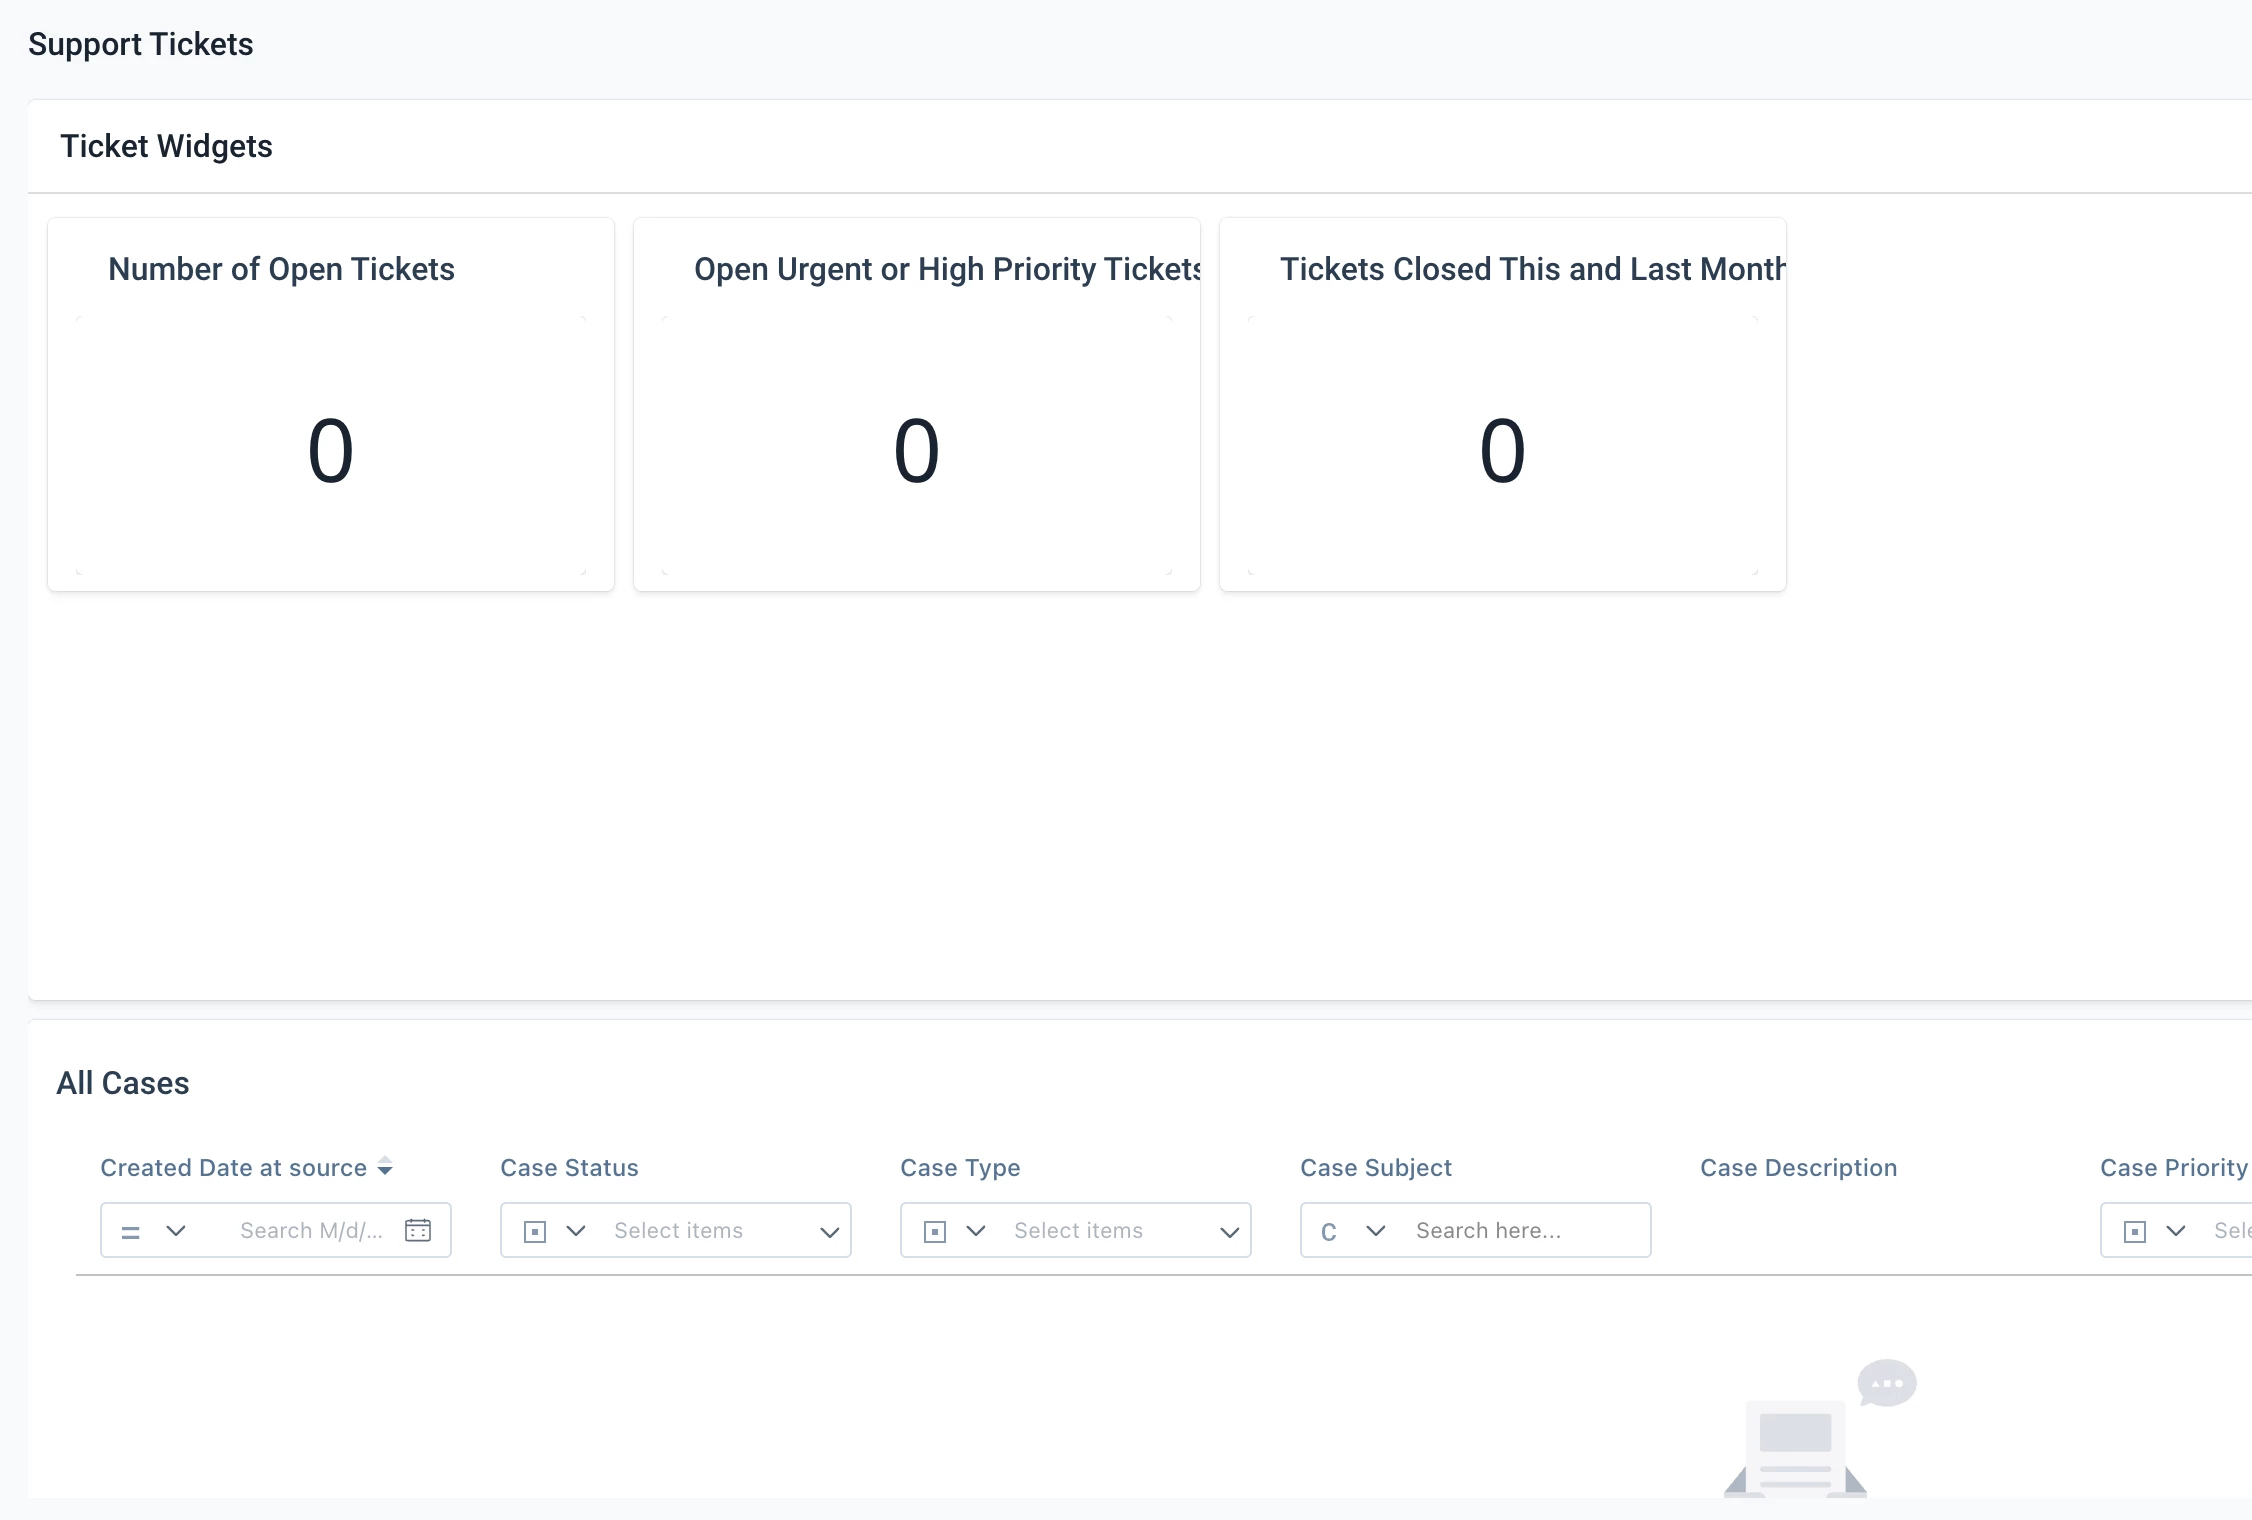Open calendar picker in Created Date filter

click(x=418, y=1230)
